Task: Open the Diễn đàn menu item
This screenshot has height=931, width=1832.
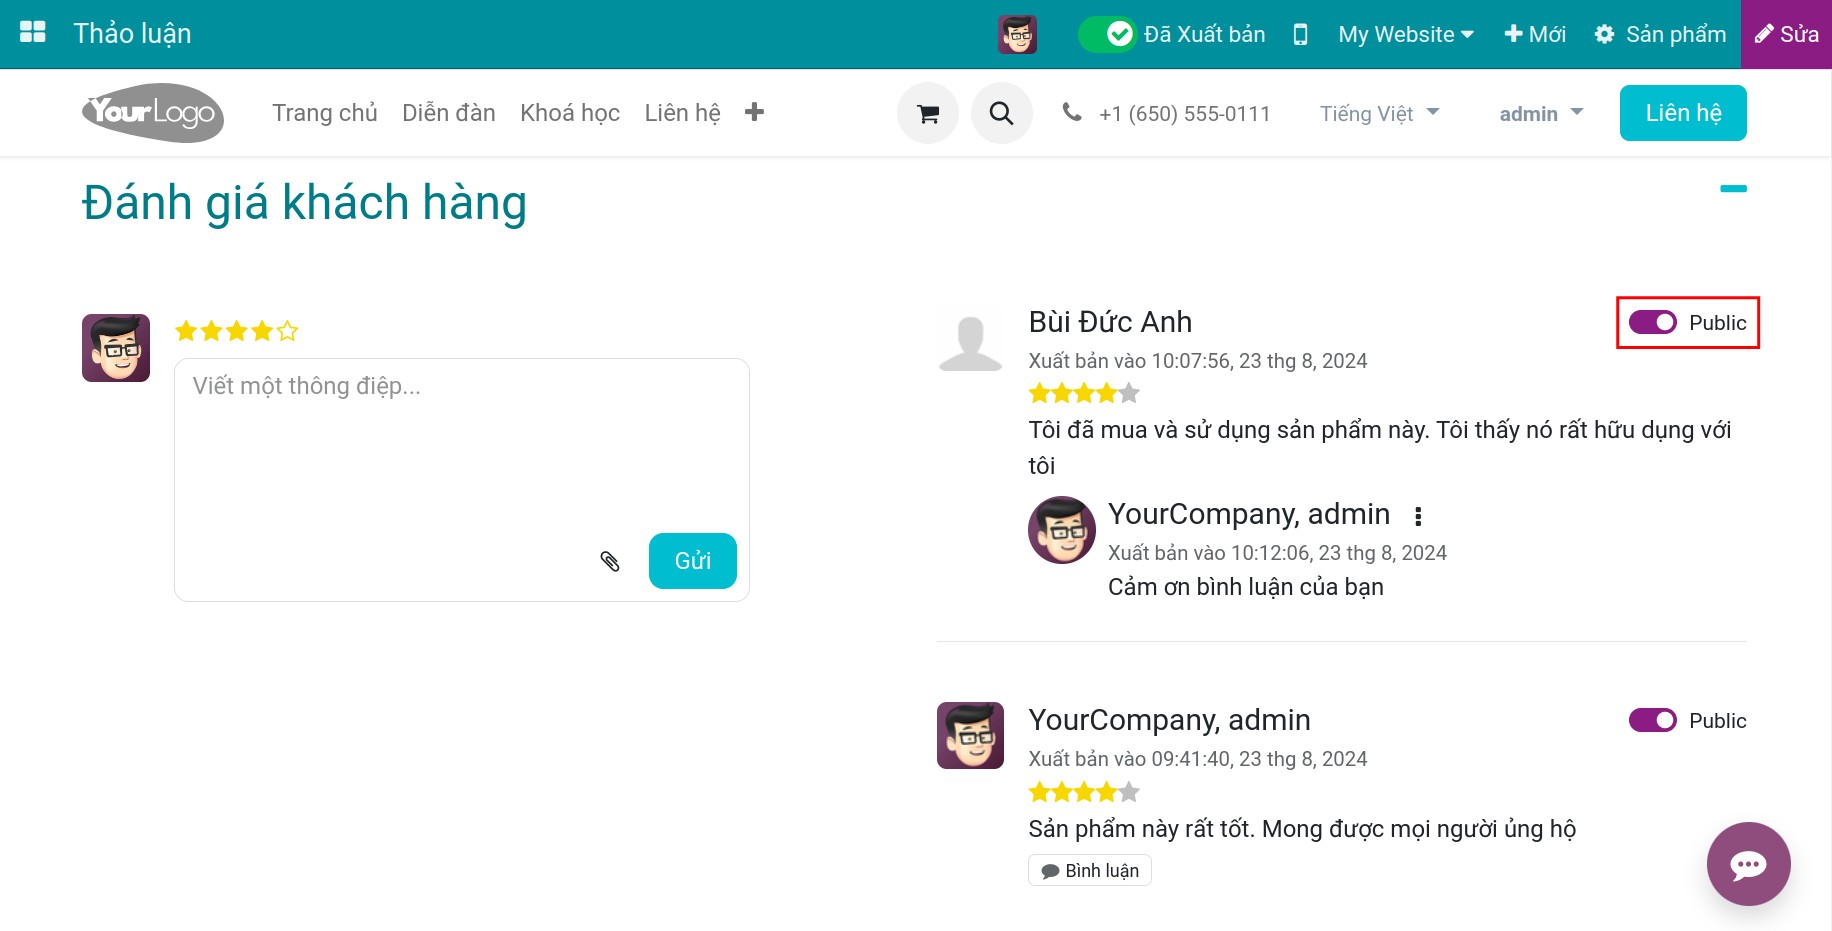Action: pyautogui.click(x=449, y=113)
